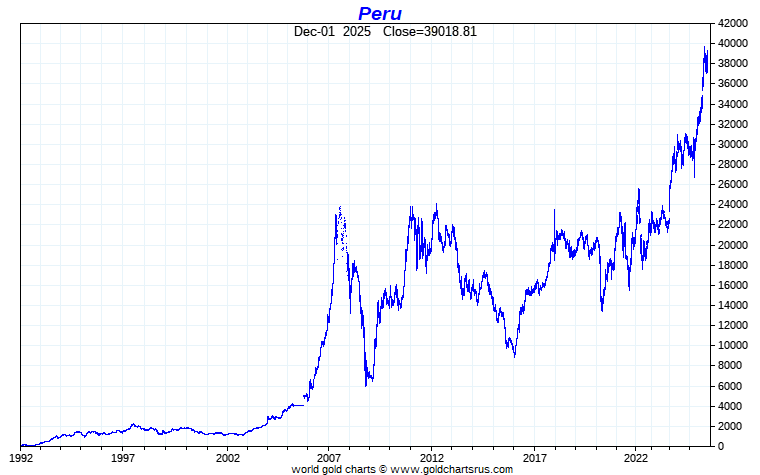Click the y-axis label 18000
This screenshot has height=475, width=760.
[732, 265]
